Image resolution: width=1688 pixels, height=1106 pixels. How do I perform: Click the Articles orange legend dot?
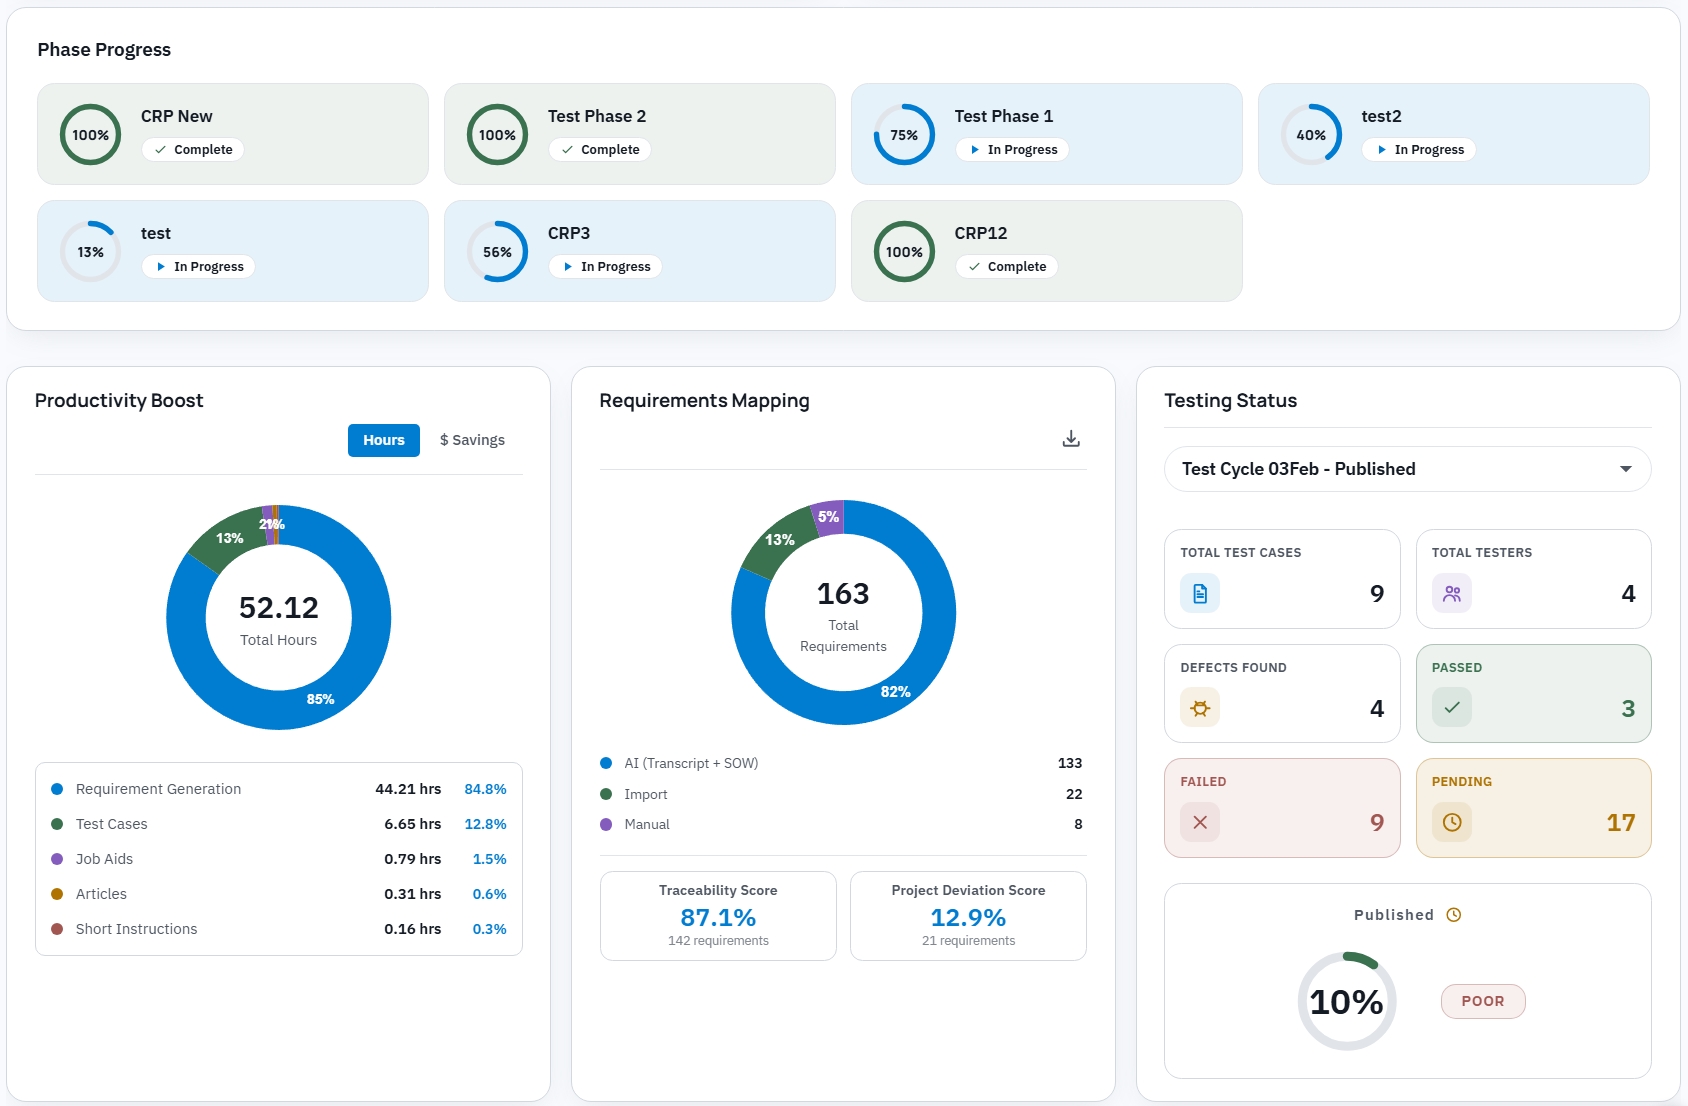click(x=57, y=894)
